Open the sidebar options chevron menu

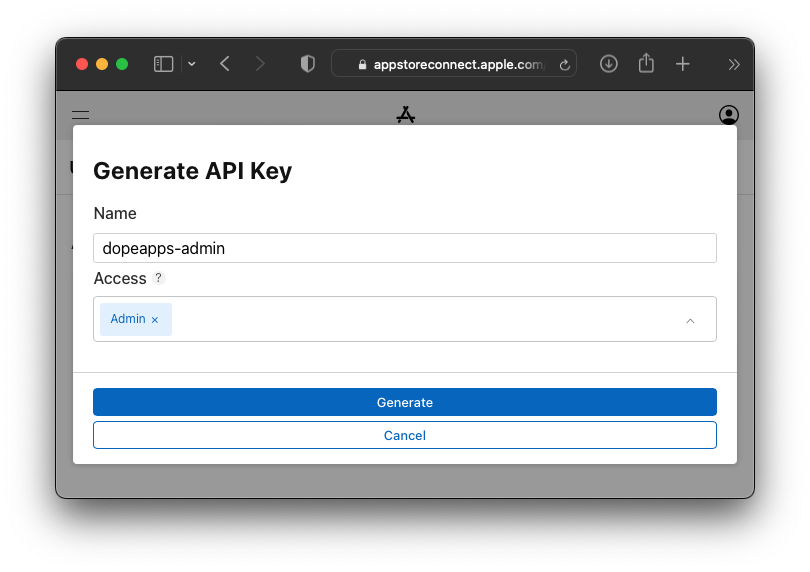click(x=192, y=64)
